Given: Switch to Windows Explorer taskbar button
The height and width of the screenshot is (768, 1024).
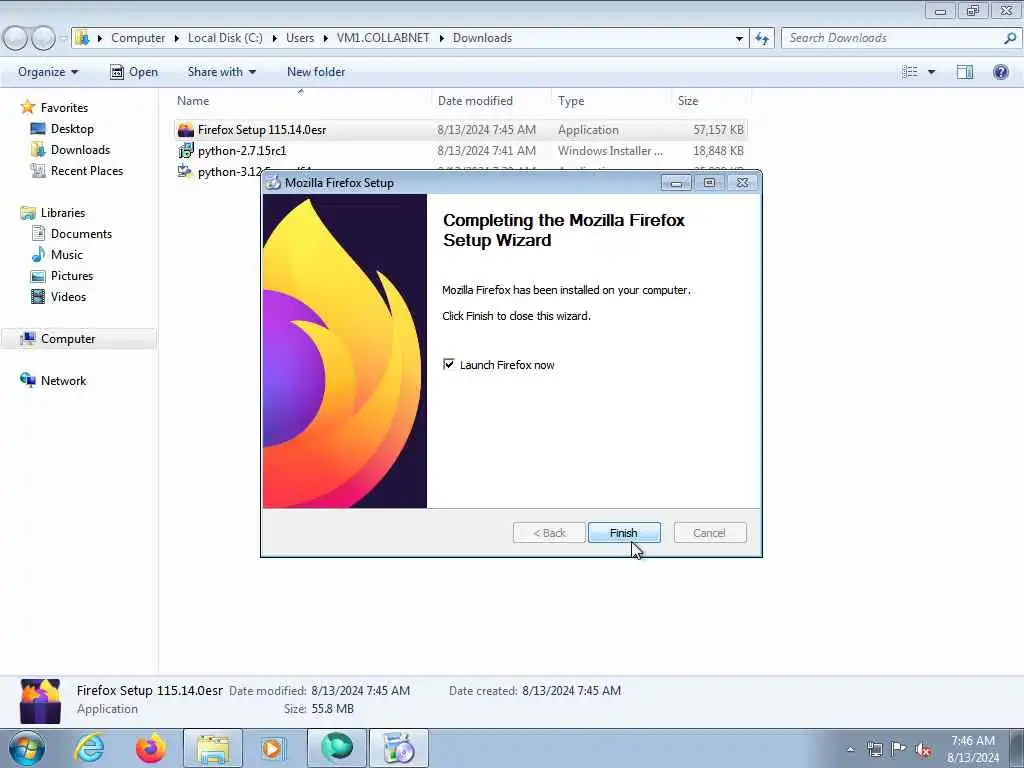Looking at the screenshot, I should pyautogui.click(x=213, y=748).
